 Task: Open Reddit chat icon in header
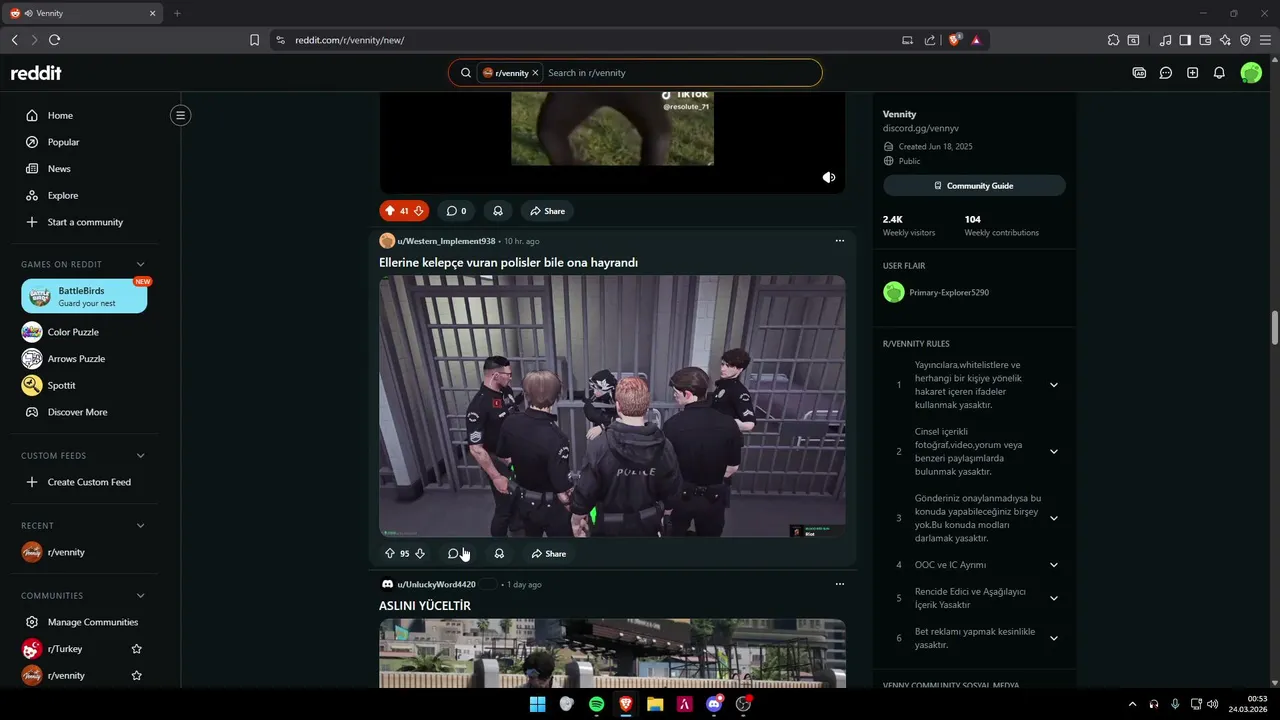click(x=1166, y=73)
